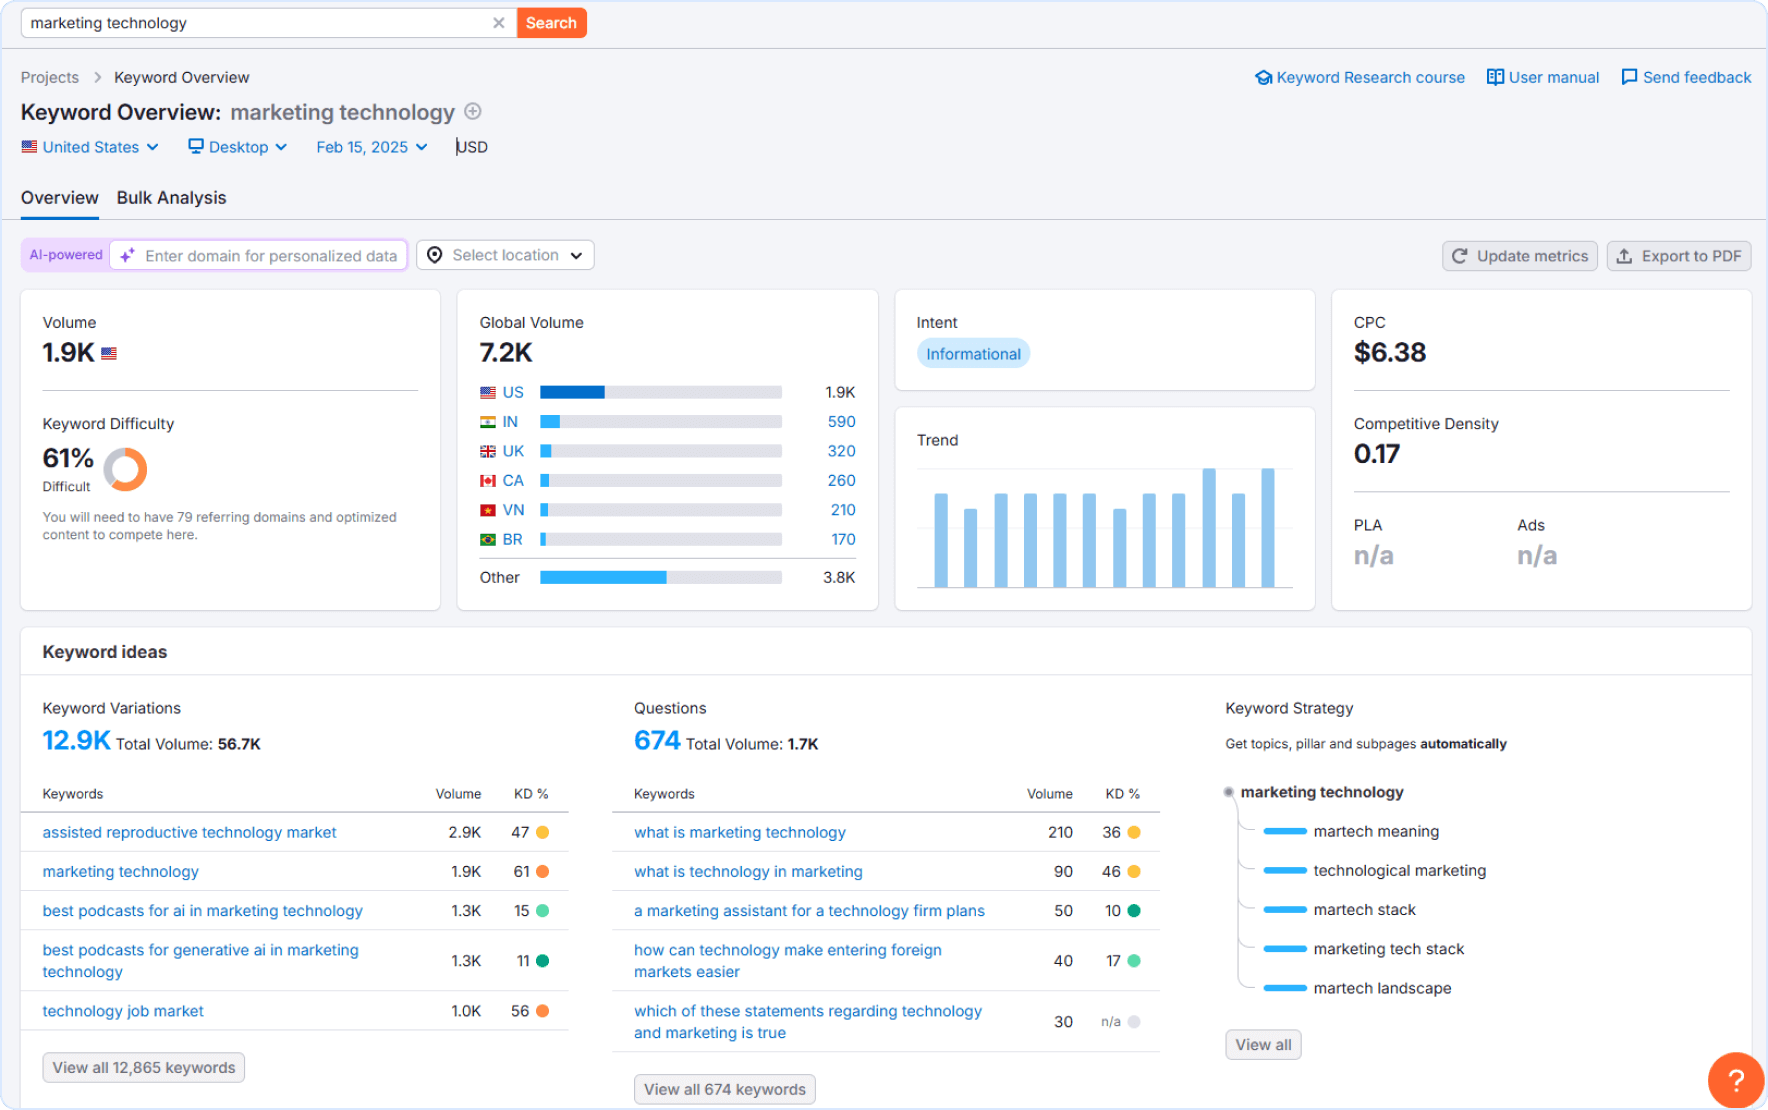
Task: Open marketing technology keyword in variations
Action: pyautogui.click(x=120, y=872)
